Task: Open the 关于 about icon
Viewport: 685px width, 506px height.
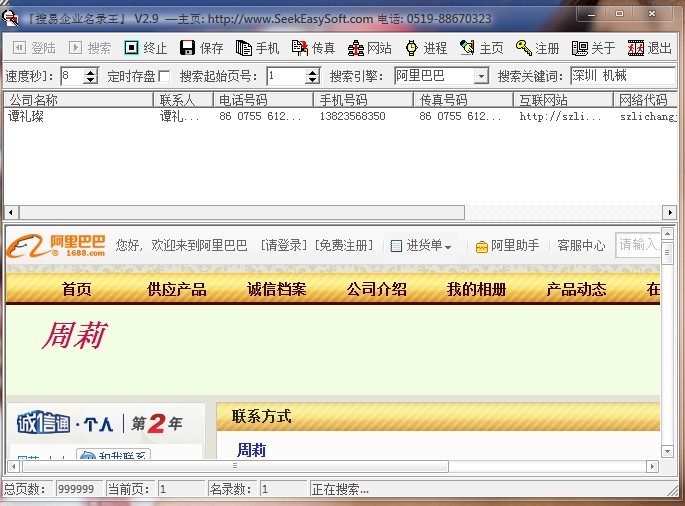Action: point(580,48)
